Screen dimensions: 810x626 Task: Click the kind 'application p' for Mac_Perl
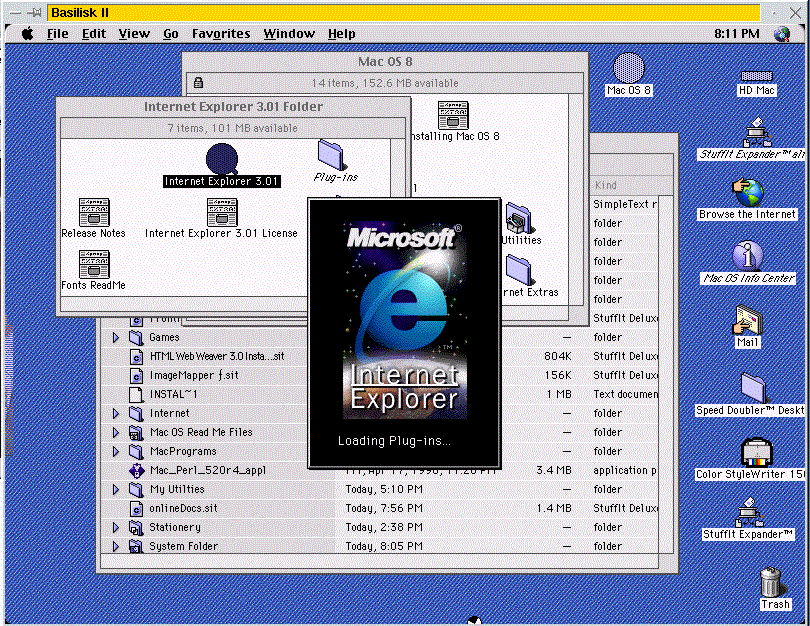625,471
